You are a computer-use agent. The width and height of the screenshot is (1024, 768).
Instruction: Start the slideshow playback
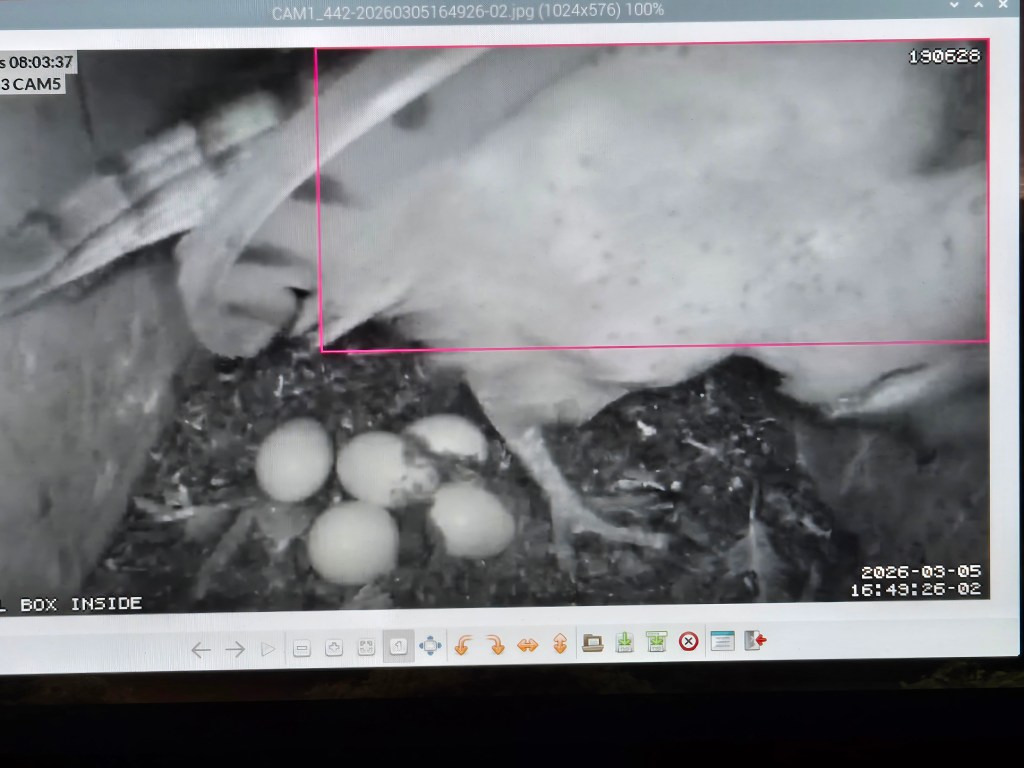pos(268,649)
